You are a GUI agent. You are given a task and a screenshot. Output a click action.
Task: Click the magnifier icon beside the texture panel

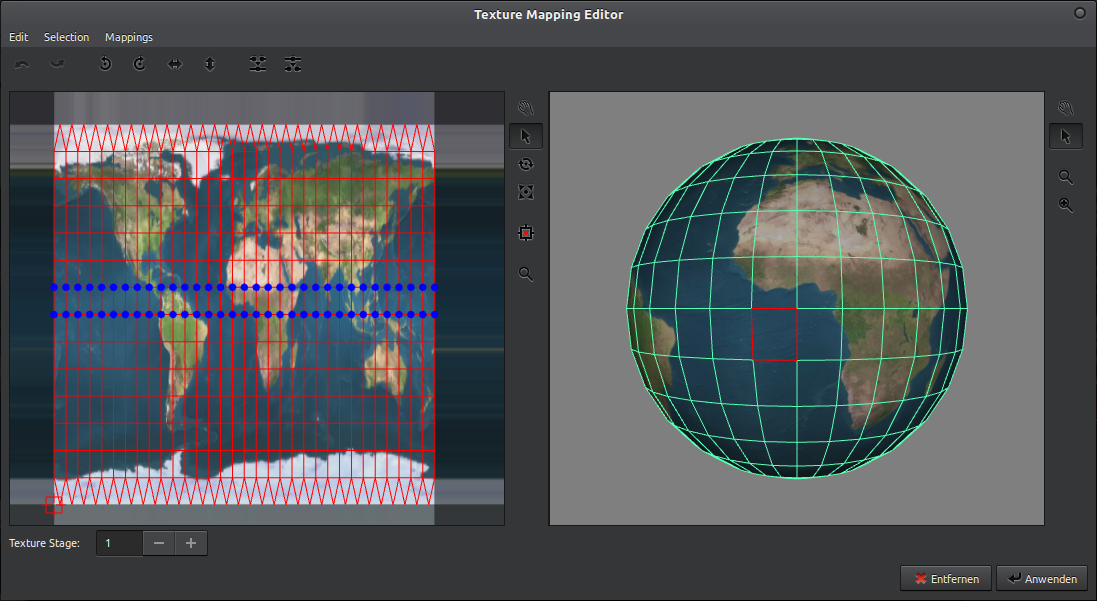(525, 274)
